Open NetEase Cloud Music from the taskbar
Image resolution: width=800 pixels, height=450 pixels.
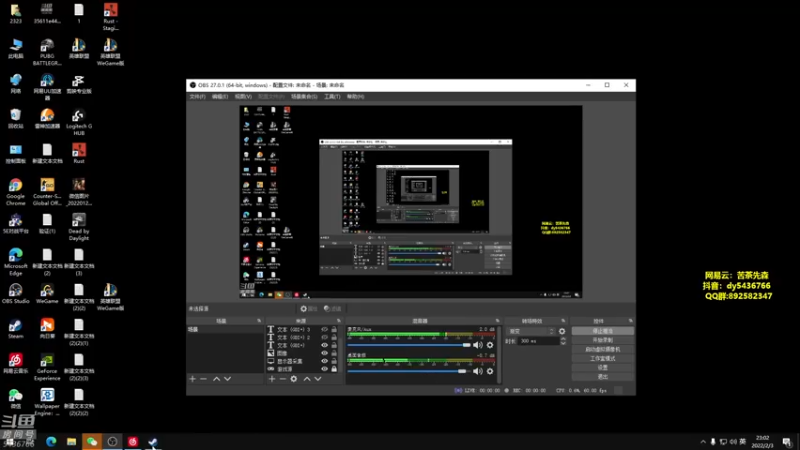[133, 442]
